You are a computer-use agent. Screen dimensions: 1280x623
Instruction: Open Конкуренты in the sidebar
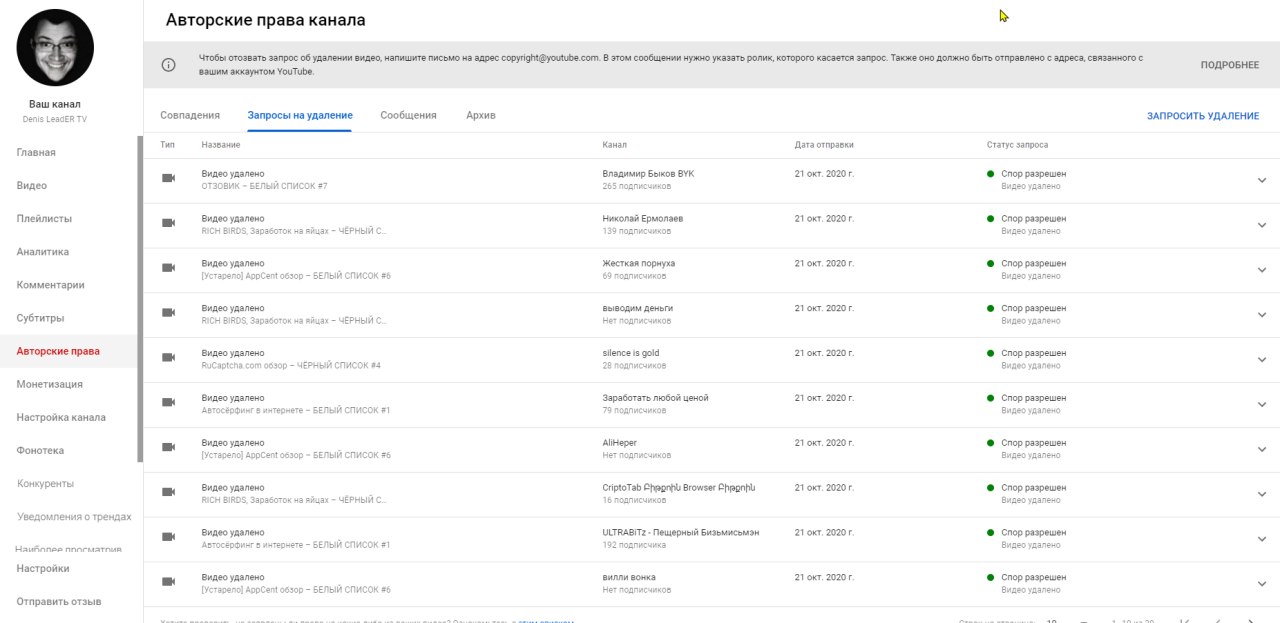tap(46, 483)
